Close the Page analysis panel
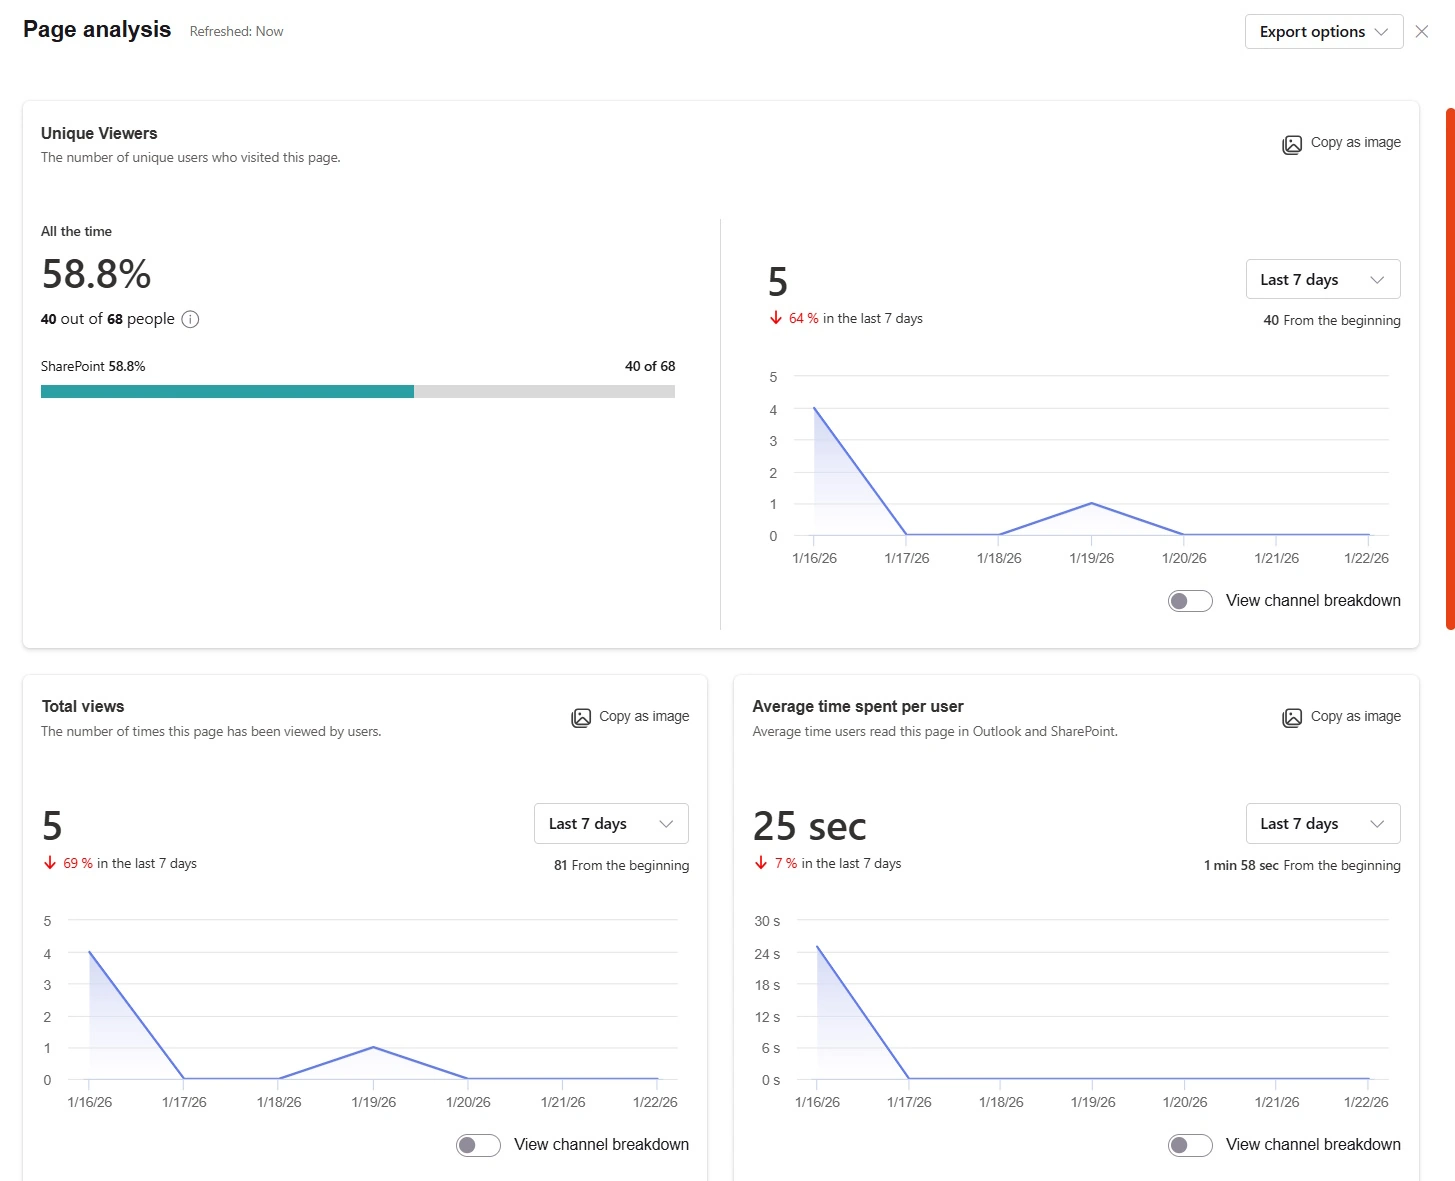 (x=1422, y=32)
